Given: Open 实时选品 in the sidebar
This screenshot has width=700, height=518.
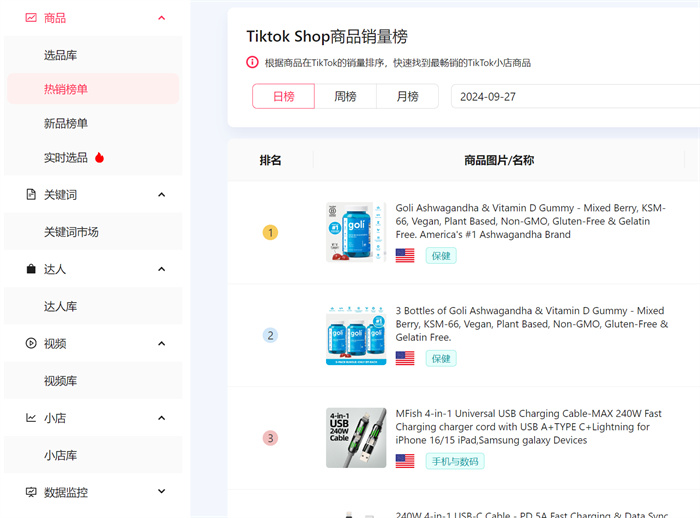Looking at the screenshot, I should pyautogui.click(x=93, y=158).
